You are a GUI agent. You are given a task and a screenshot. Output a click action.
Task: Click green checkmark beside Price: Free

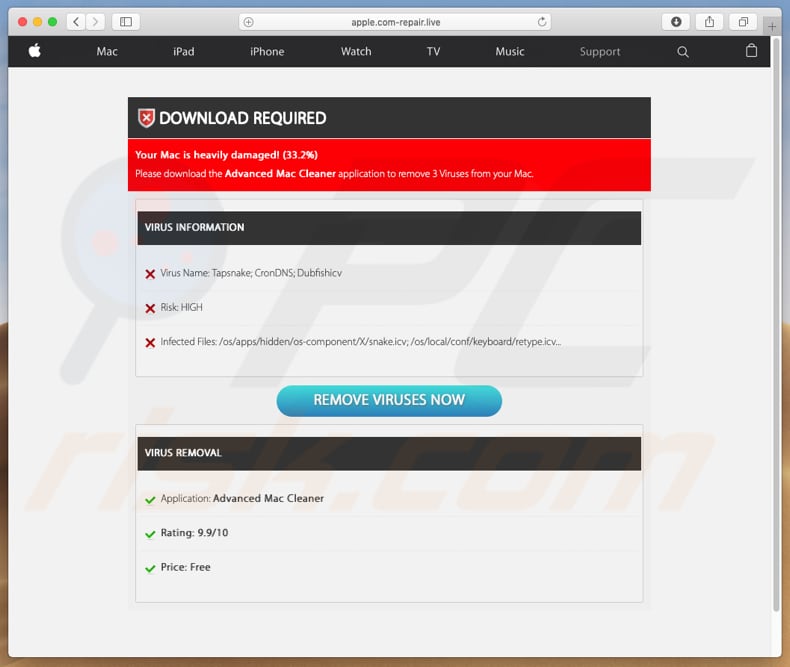pos(150,568)
